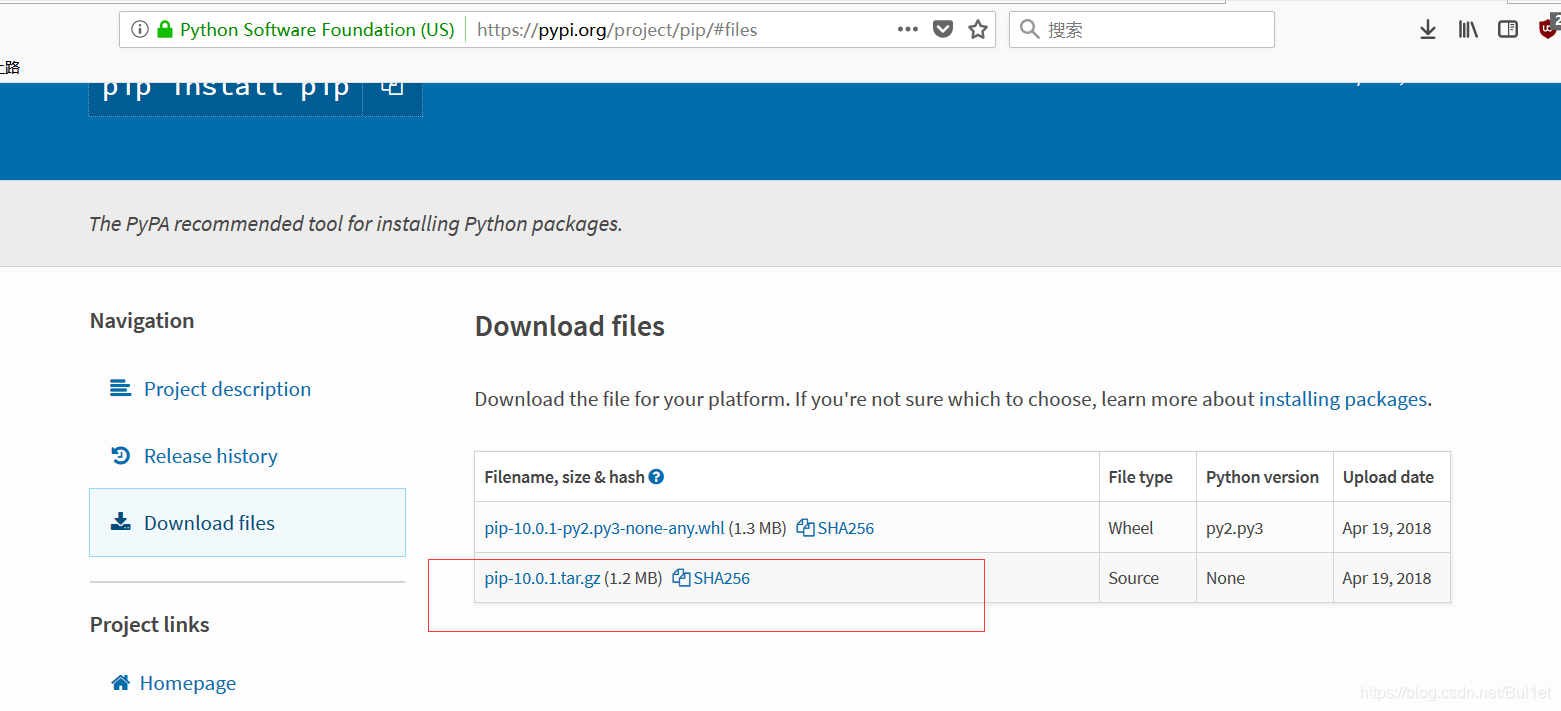Click 'Apr 19, 2018' date in Source row

point(1387,578)
